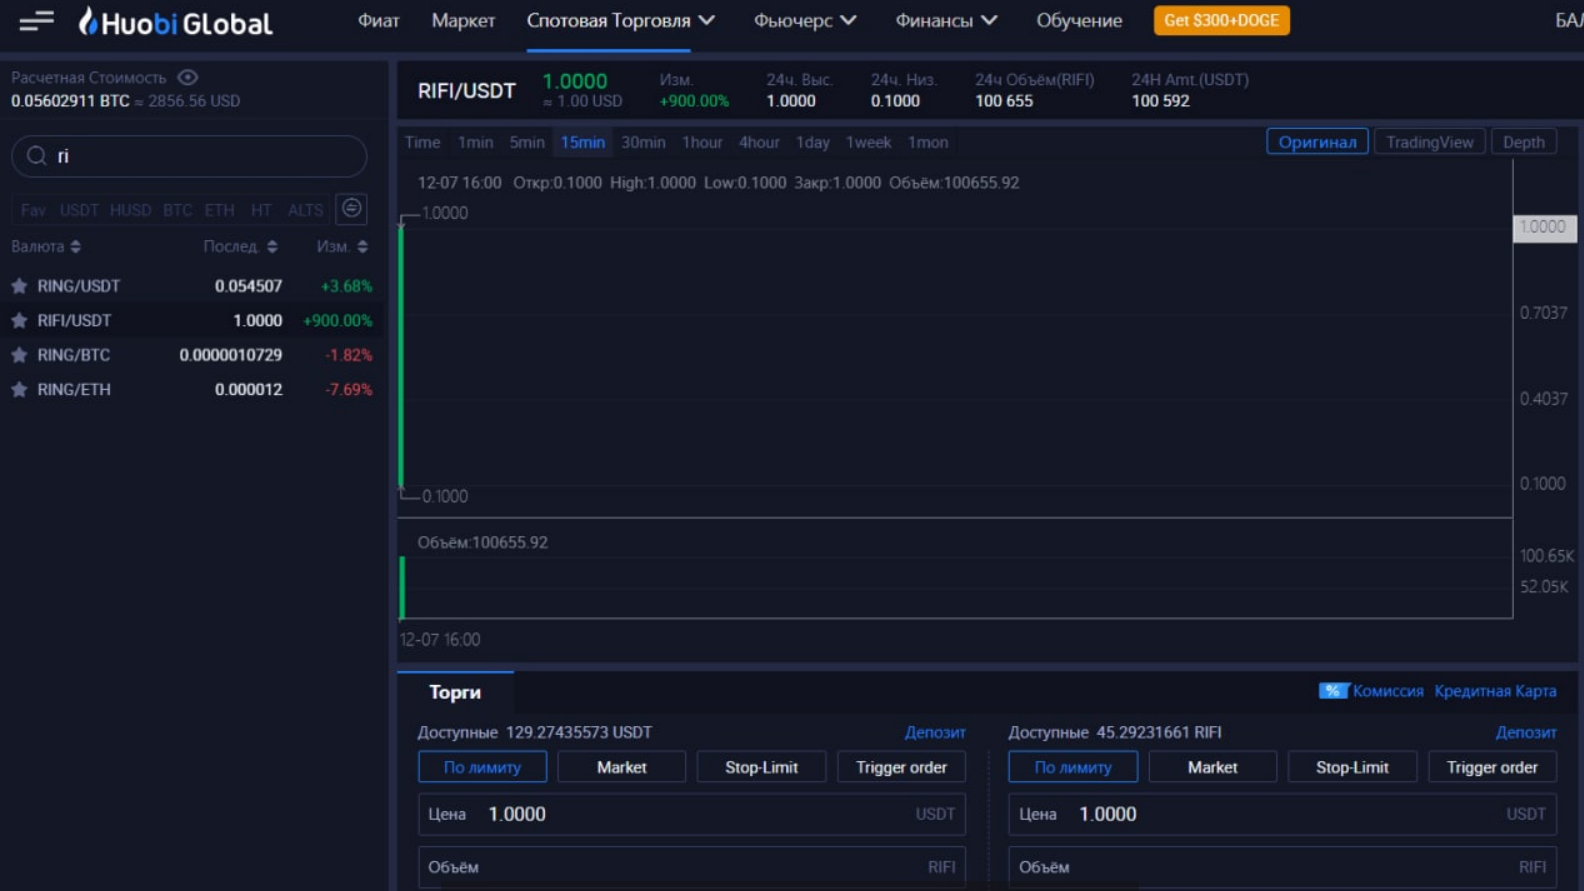Favorite the RING/USDT pair star
The height and width of the screenshot is (891, 1584).
[19, 286]
